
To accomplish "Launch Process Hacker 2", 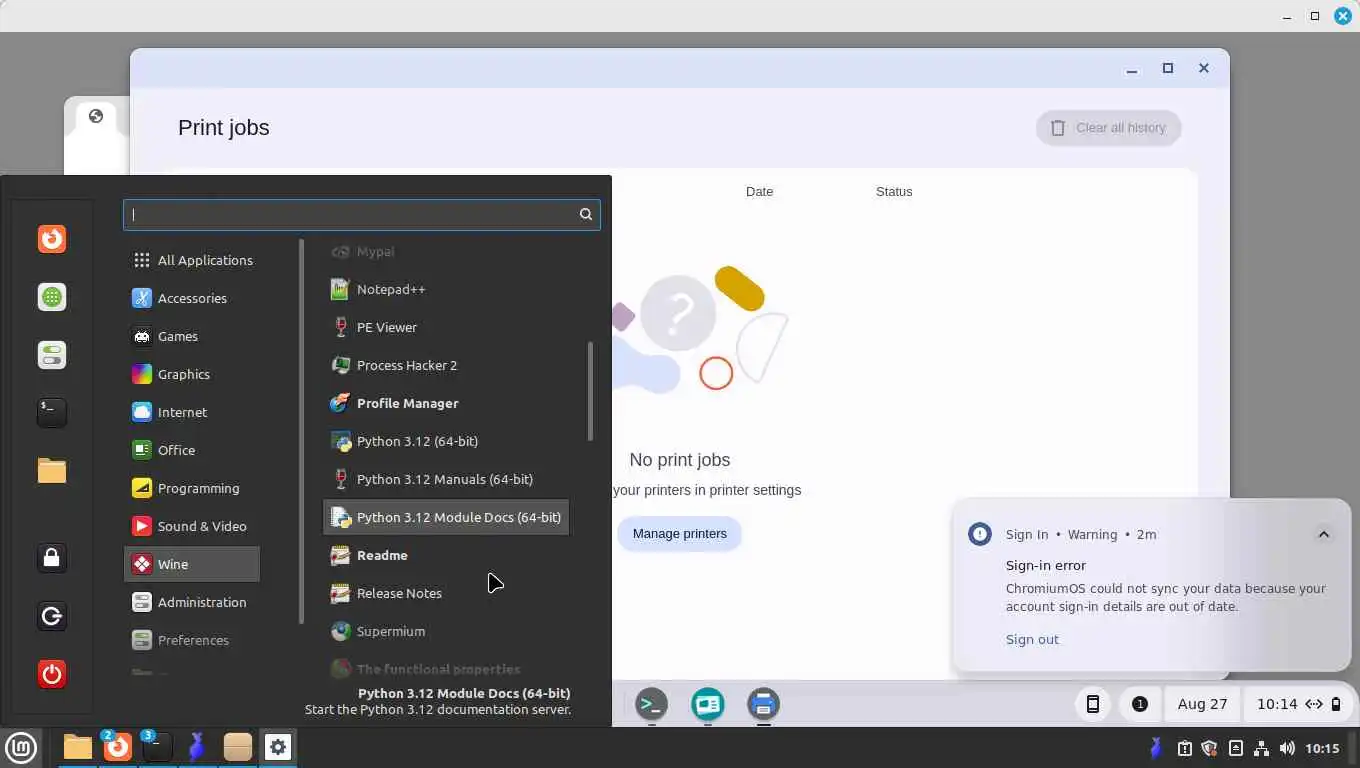I will pos(446,365).
